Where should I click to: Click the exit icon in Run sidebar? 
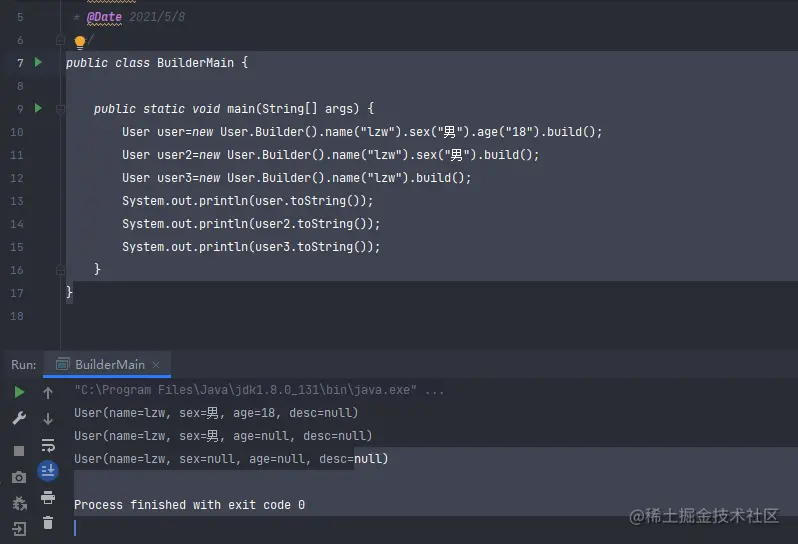[19, 529]
